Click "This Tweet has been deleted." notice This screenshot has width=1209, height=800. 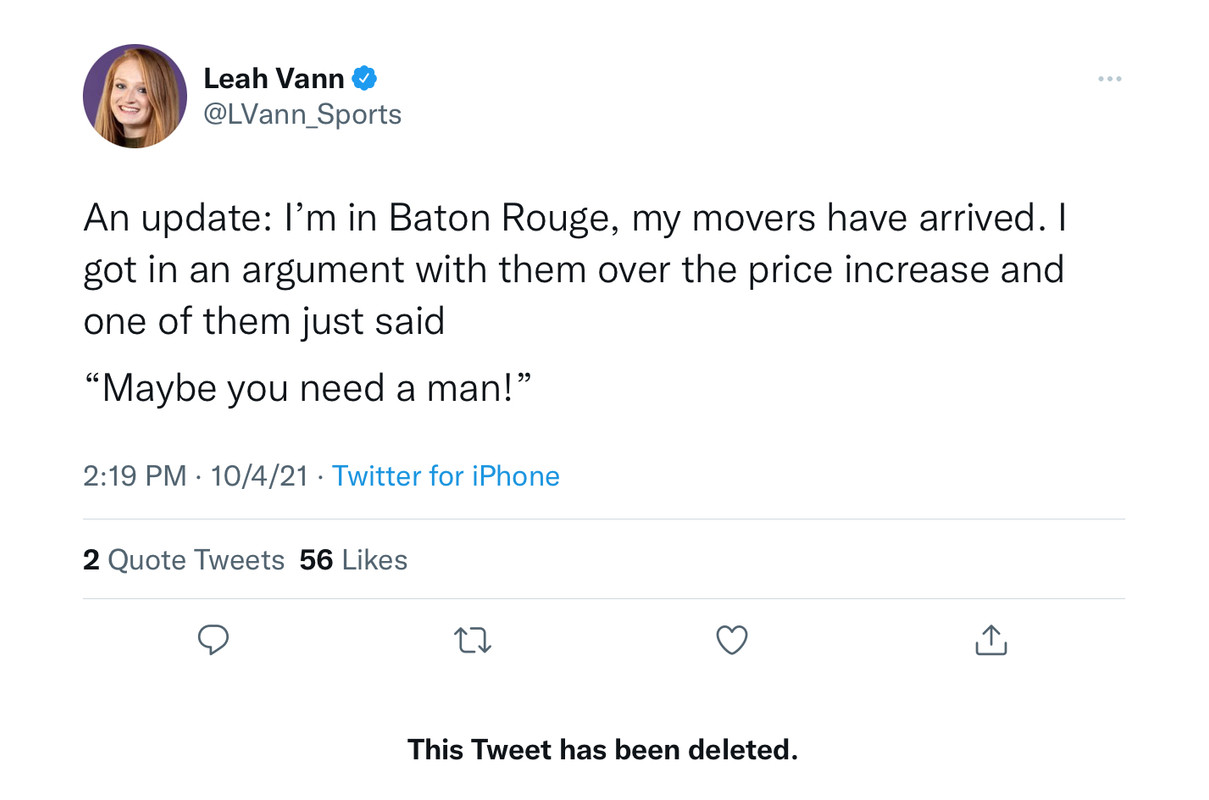(x=602, y=749)
